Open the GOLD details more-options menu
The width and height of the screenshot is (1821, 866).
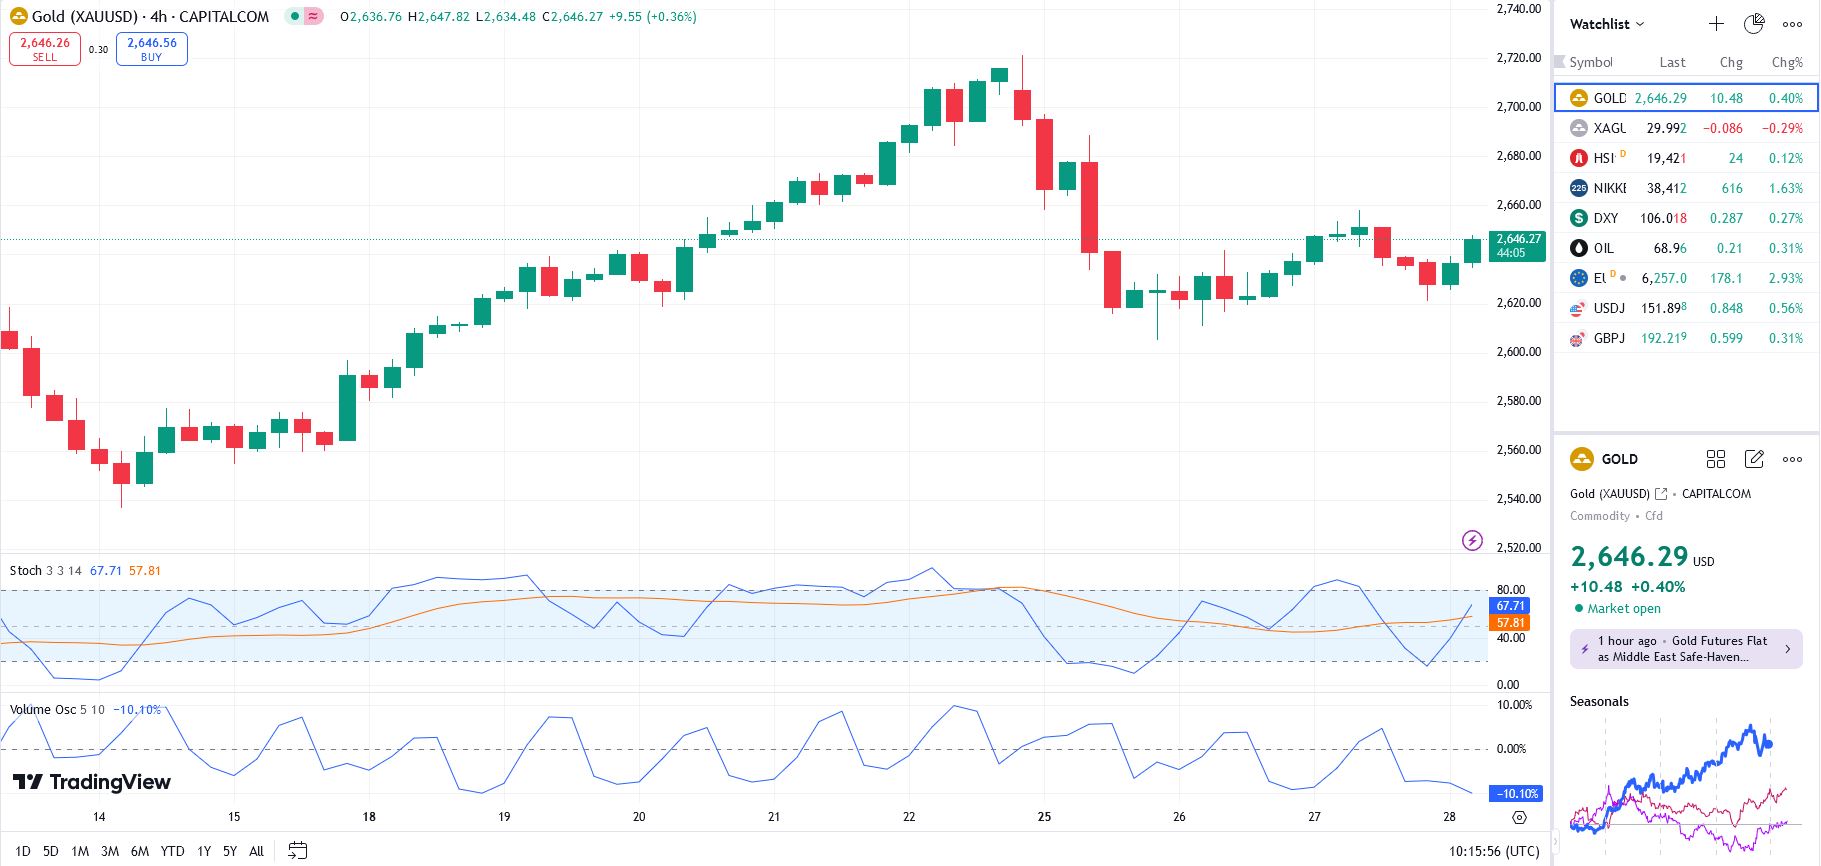[1792, 459]
